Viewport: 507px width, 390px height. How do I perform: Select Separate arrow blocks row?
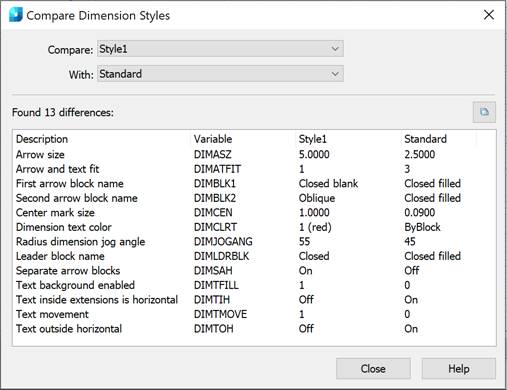[x=254, y=271]
